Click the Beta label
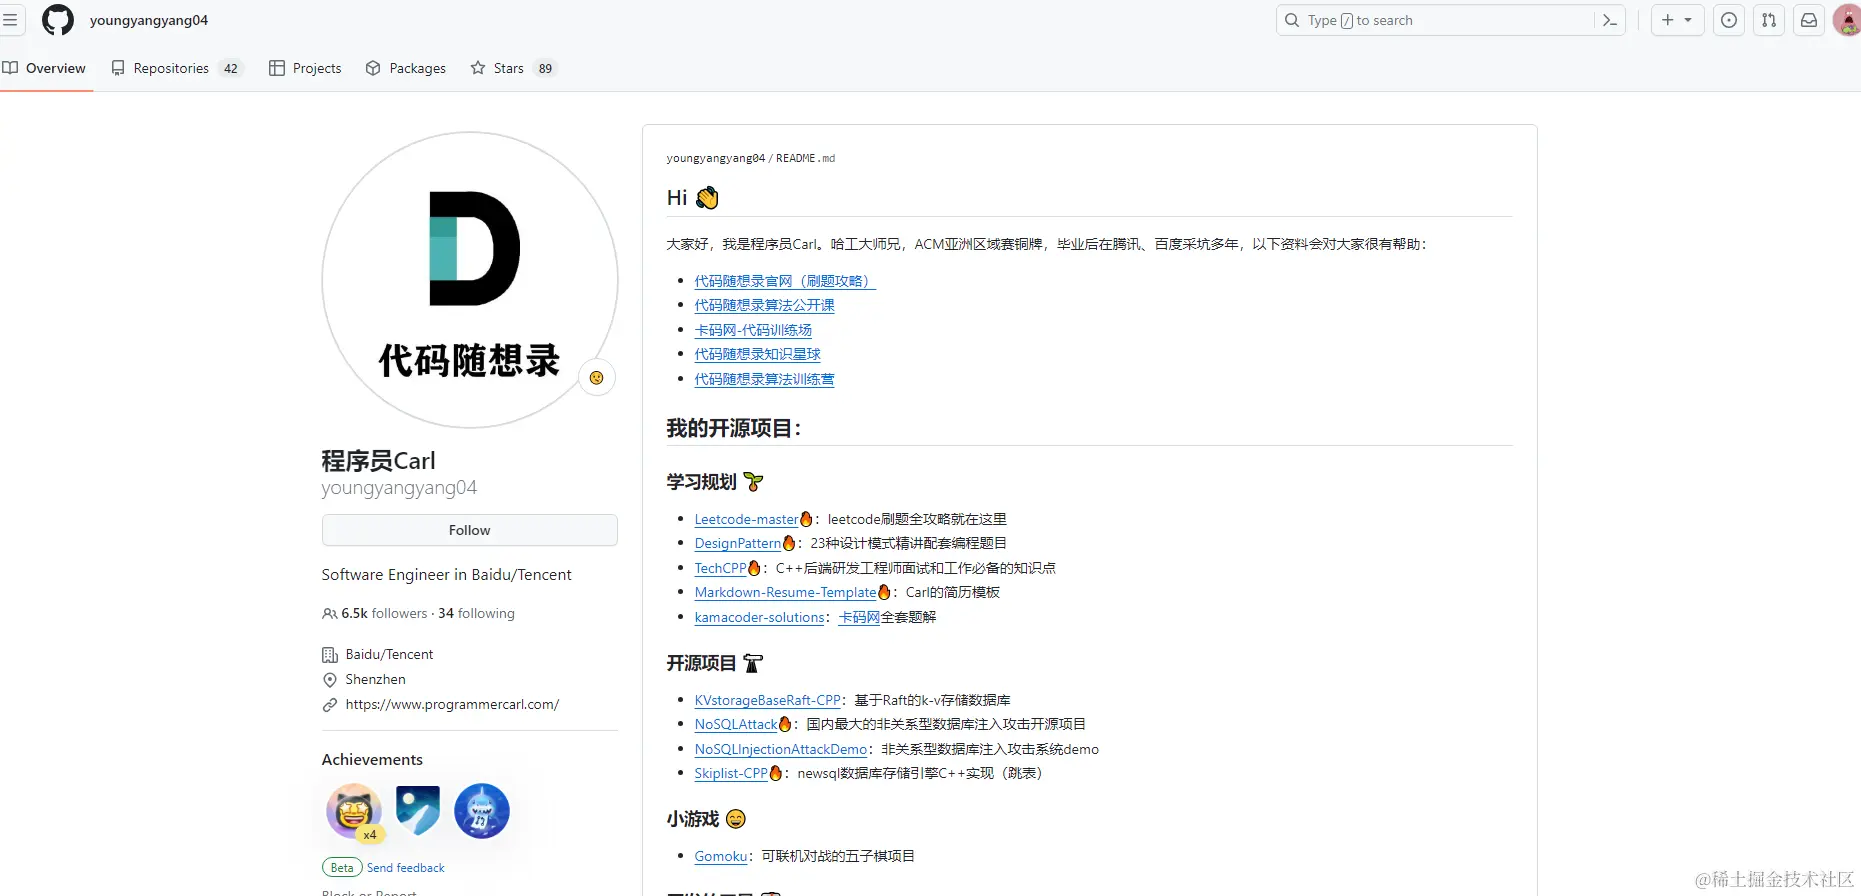The height and width of the screenshot is (896, 1861). coord(342,868)
